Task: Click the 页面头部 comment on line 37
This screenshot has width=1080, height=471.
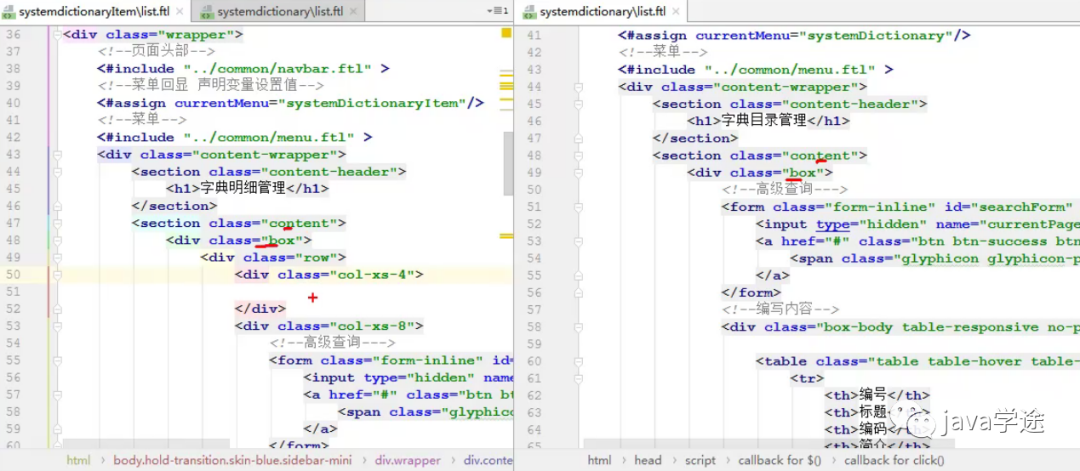Action: click(x=156, y=52)
